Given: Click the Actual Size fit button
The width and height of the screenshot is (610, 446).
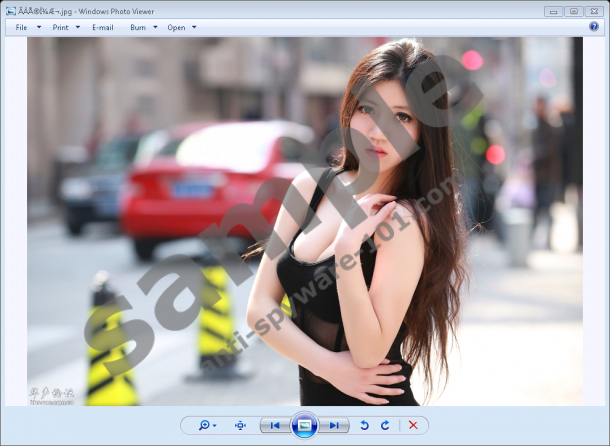Looking at the screenshot, I should pyautogui.click(x=240, y=425).
